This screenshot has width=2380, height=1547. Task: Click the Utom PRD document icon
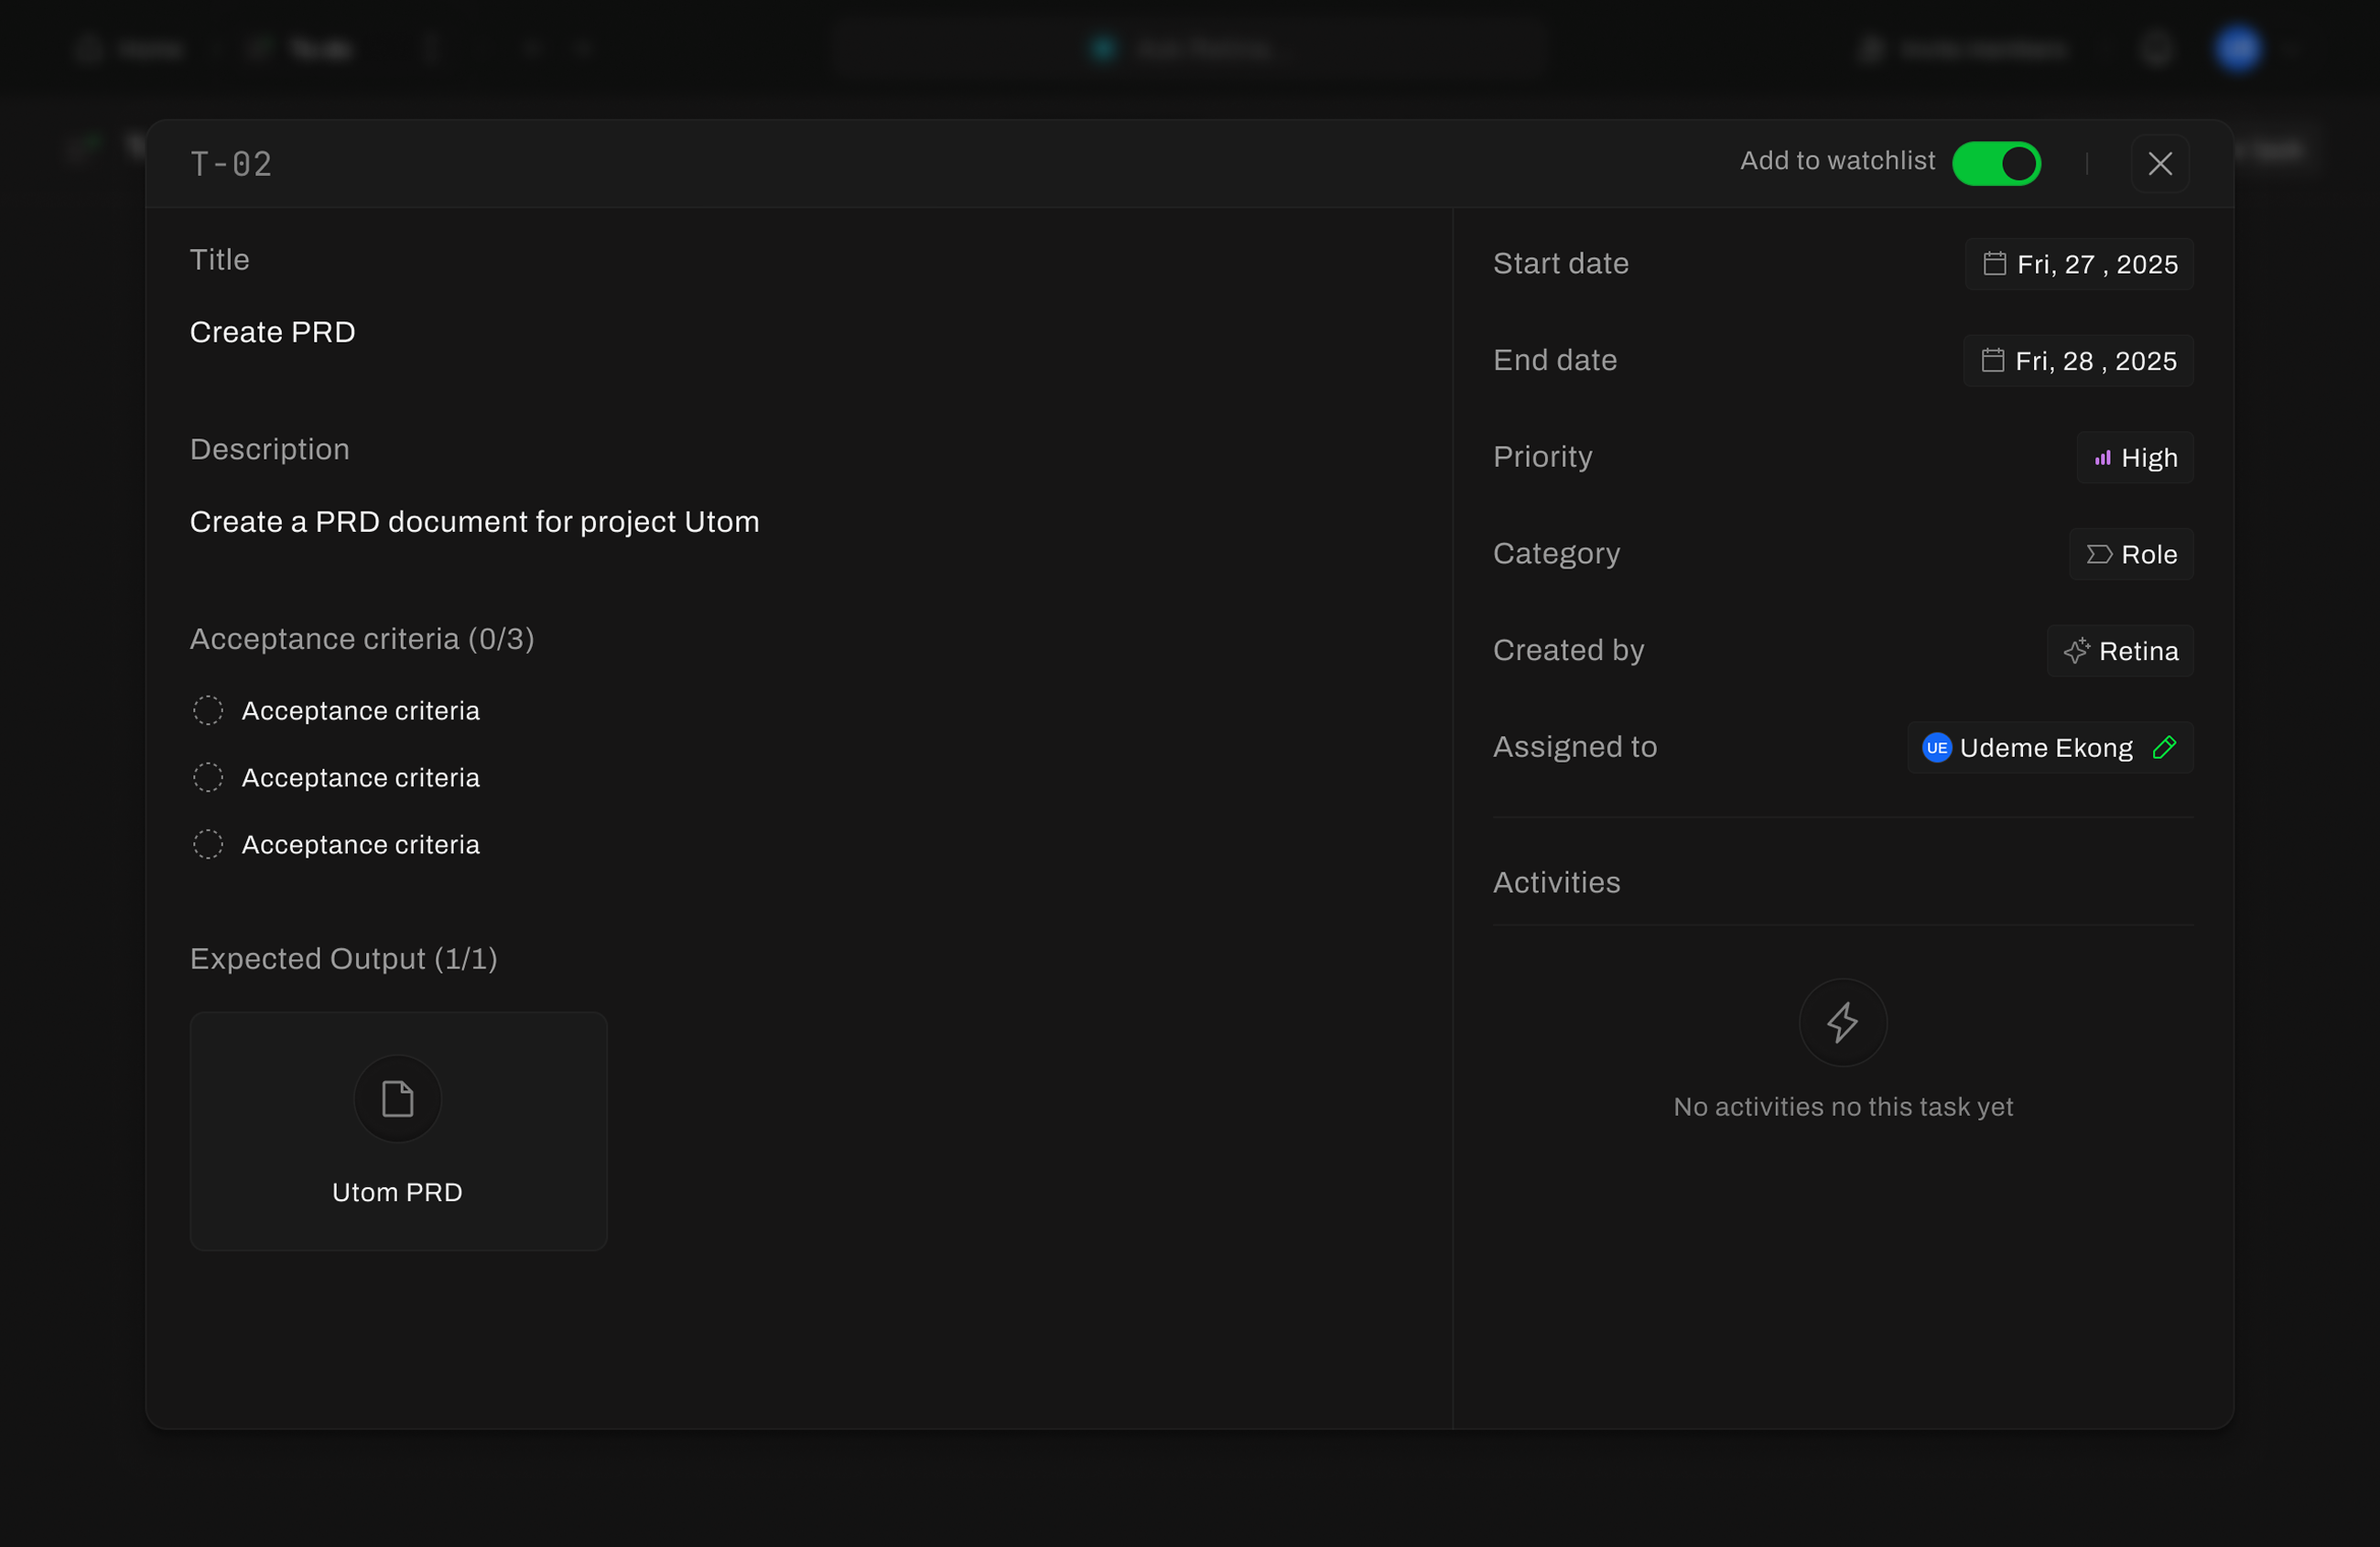(398, 1099)
